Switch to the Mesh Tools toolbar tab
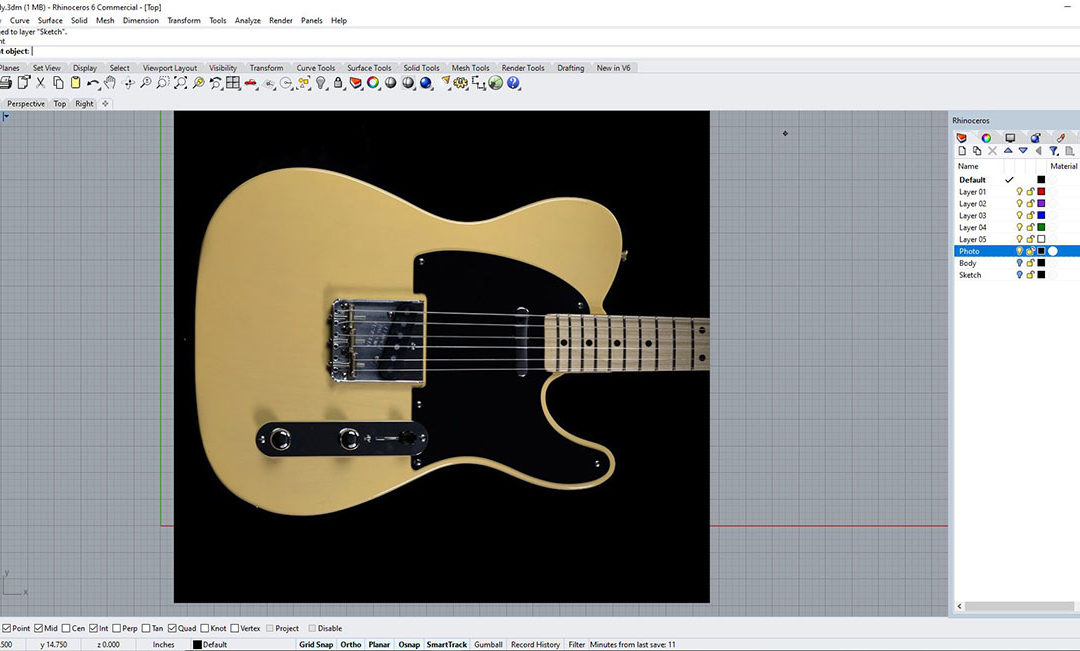1080x651 pixels. tap(470, 68)
